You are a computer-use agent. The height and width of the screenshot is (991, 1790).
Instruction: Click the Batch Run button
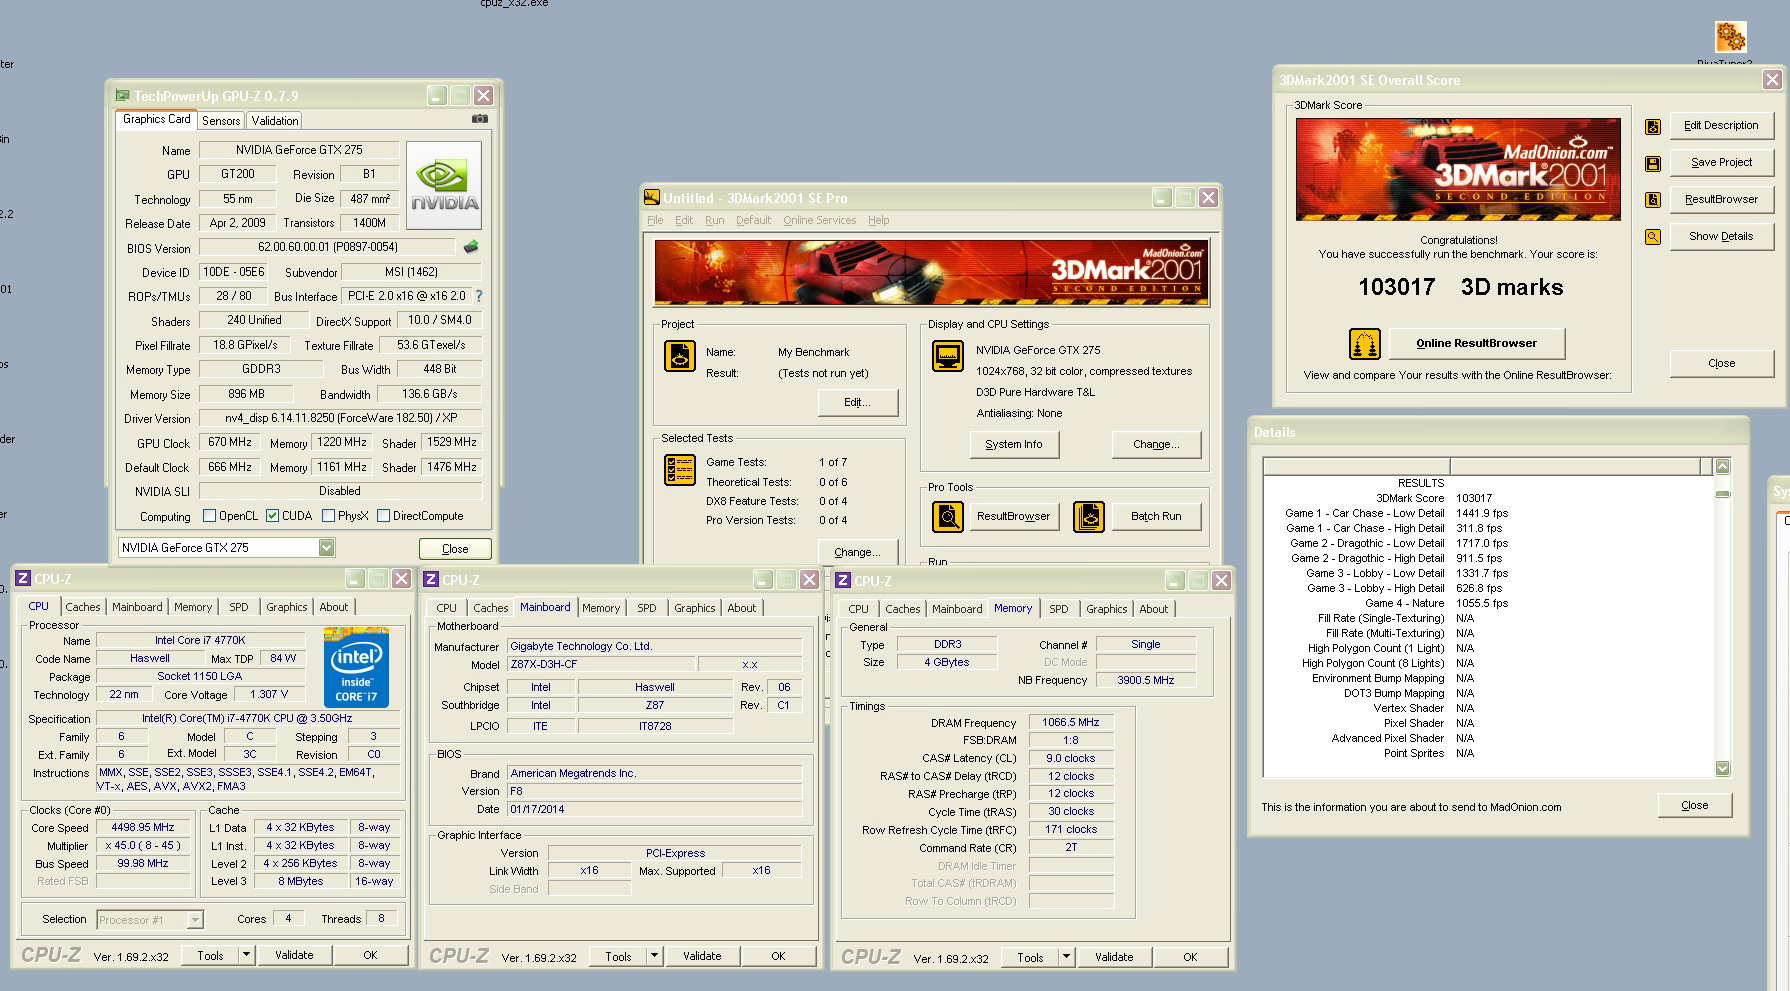pyautogui.click(x=1156, y=516)
